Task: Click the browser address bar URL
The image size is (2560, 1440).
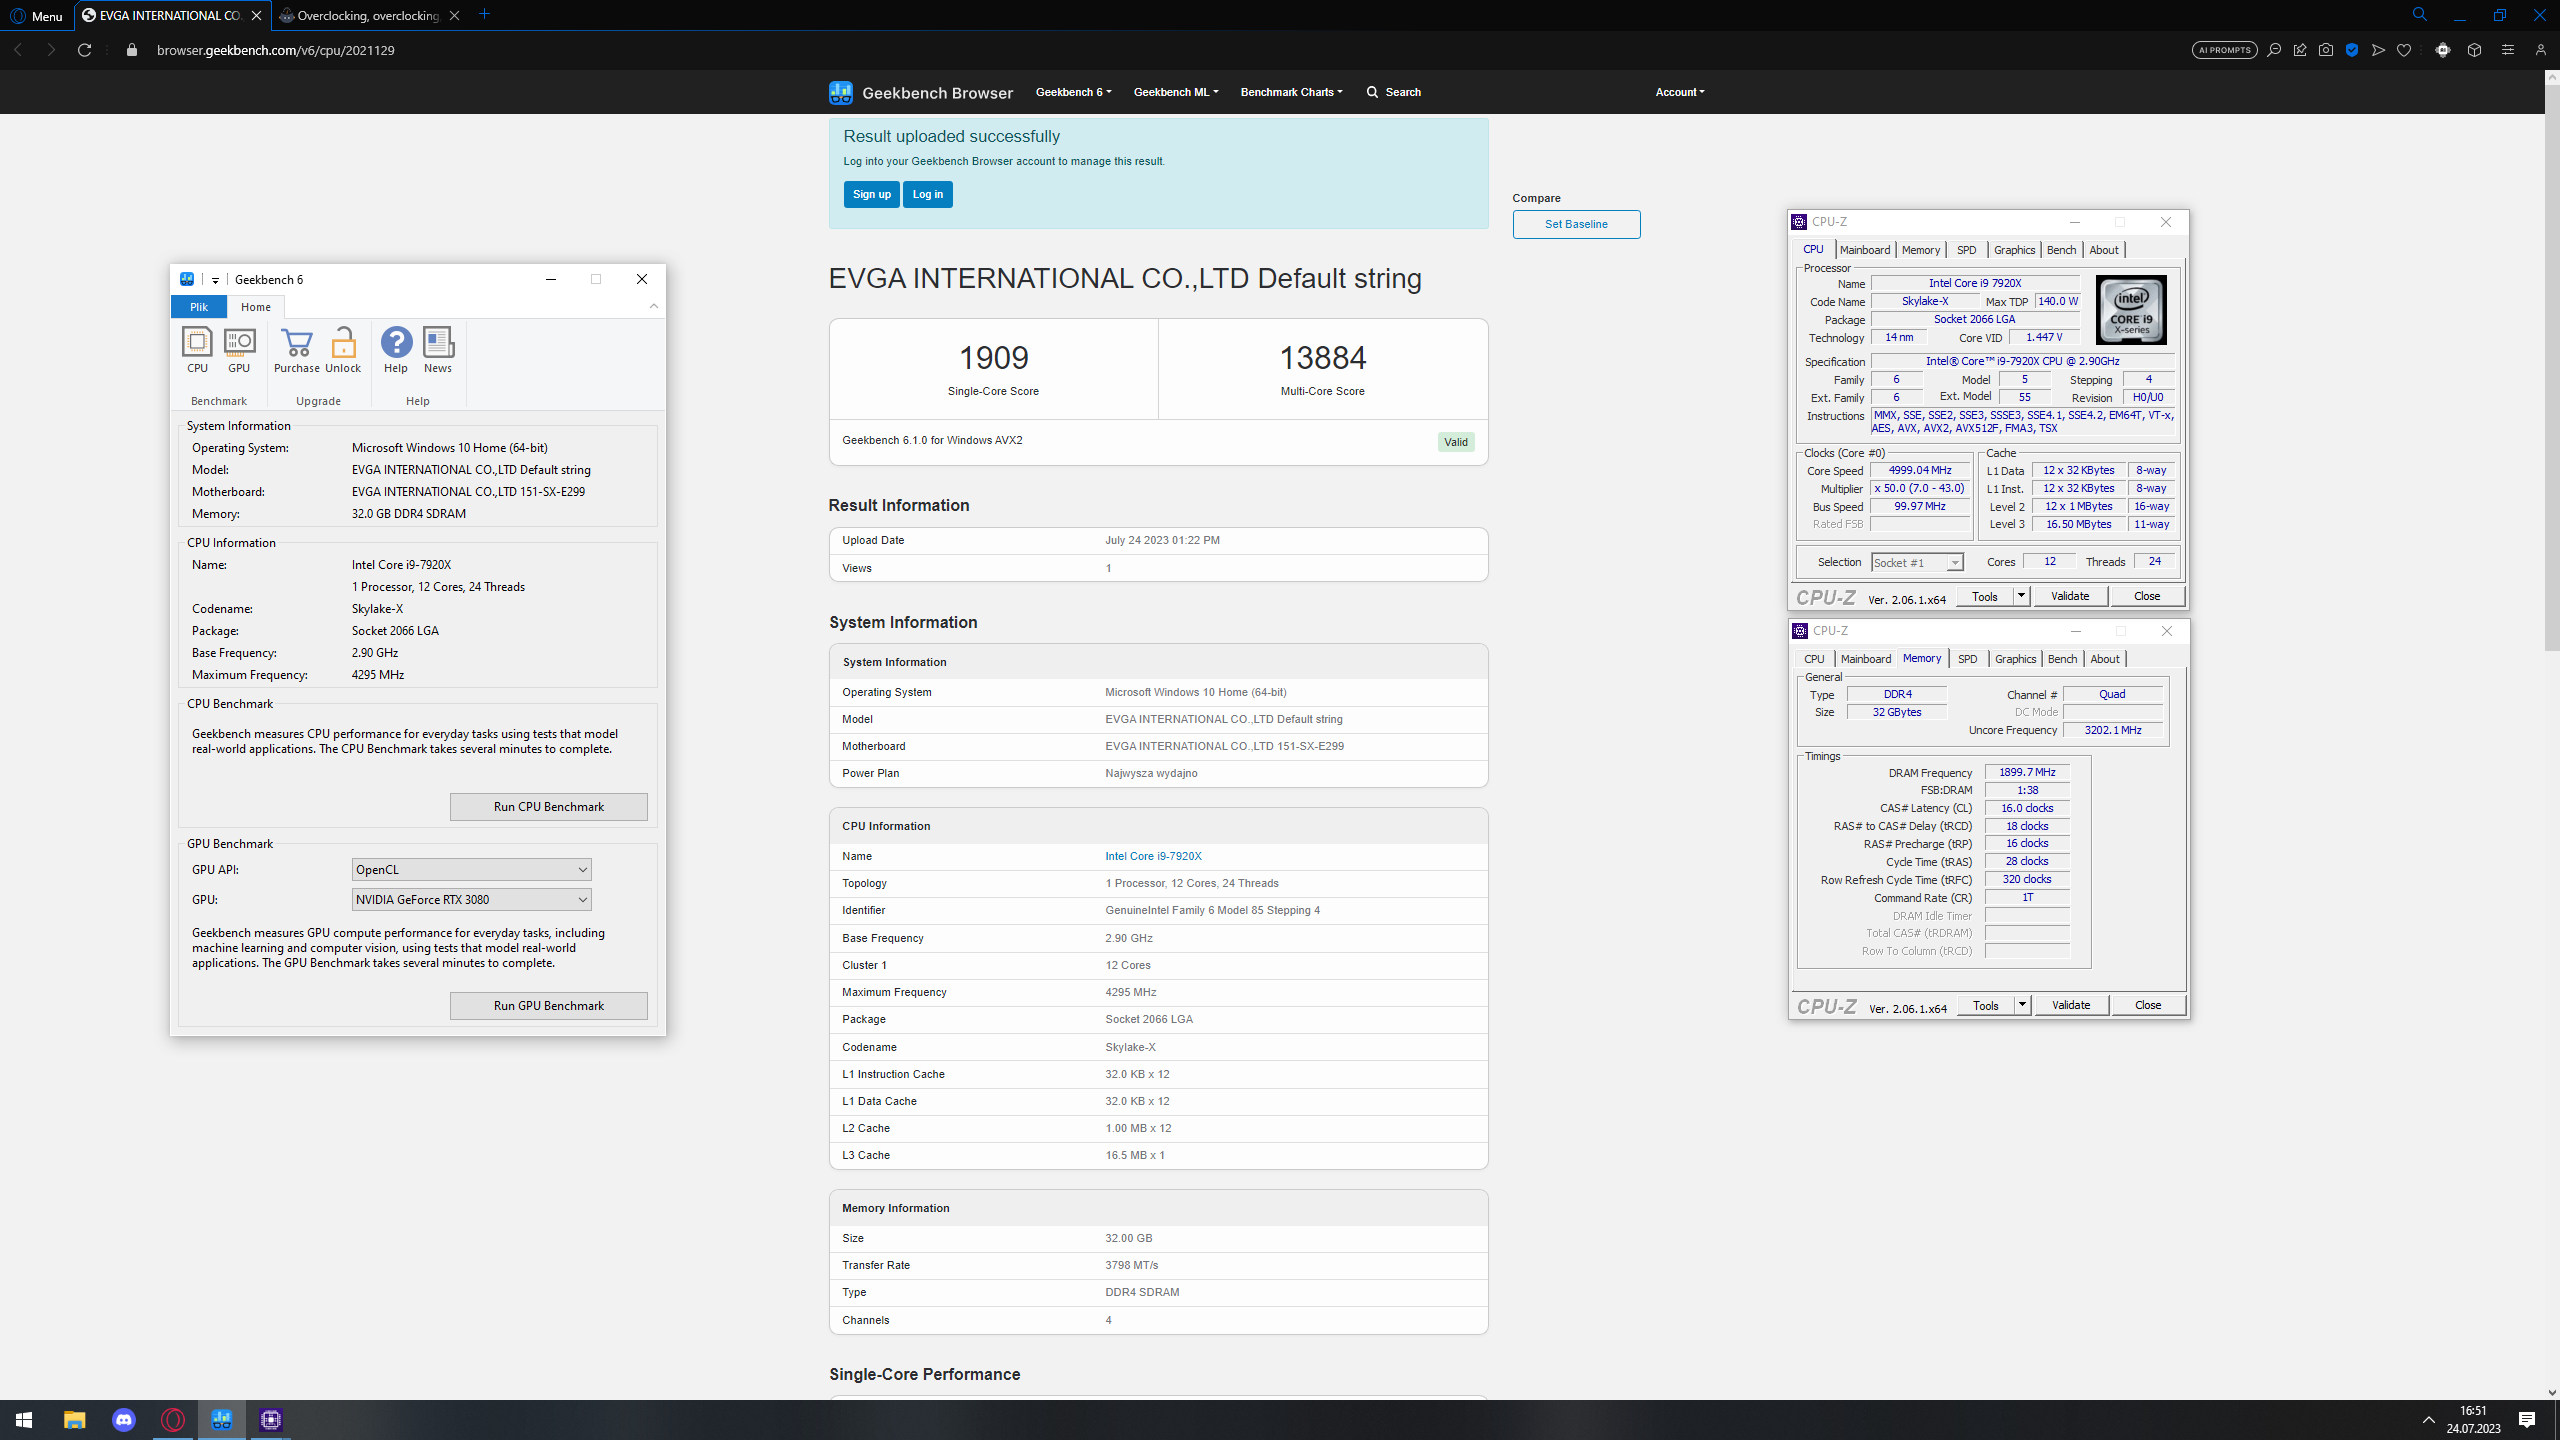Action: tap(276, 50)
